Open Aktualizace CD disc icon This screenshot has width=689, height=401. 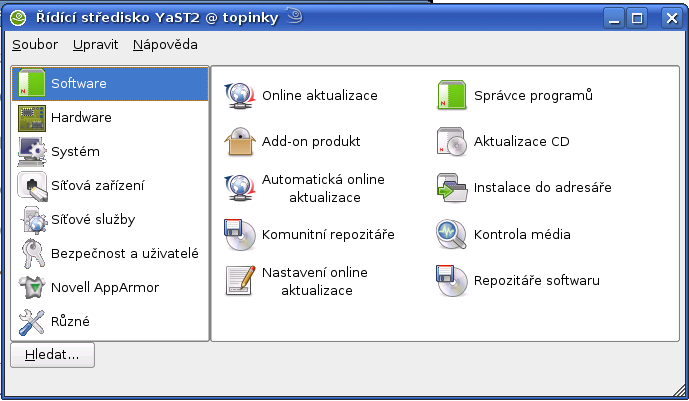pyautogui.click(x=452, y=141)
